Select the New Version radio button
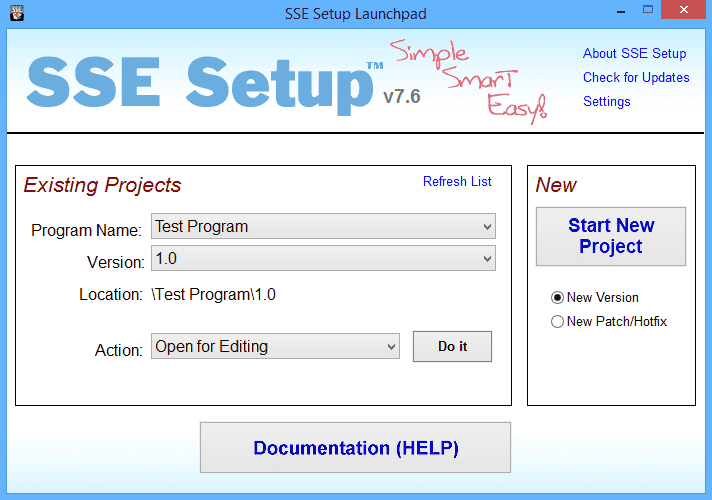Image resolution: width=712 pixels, height=500 pixels. [558, 297]
